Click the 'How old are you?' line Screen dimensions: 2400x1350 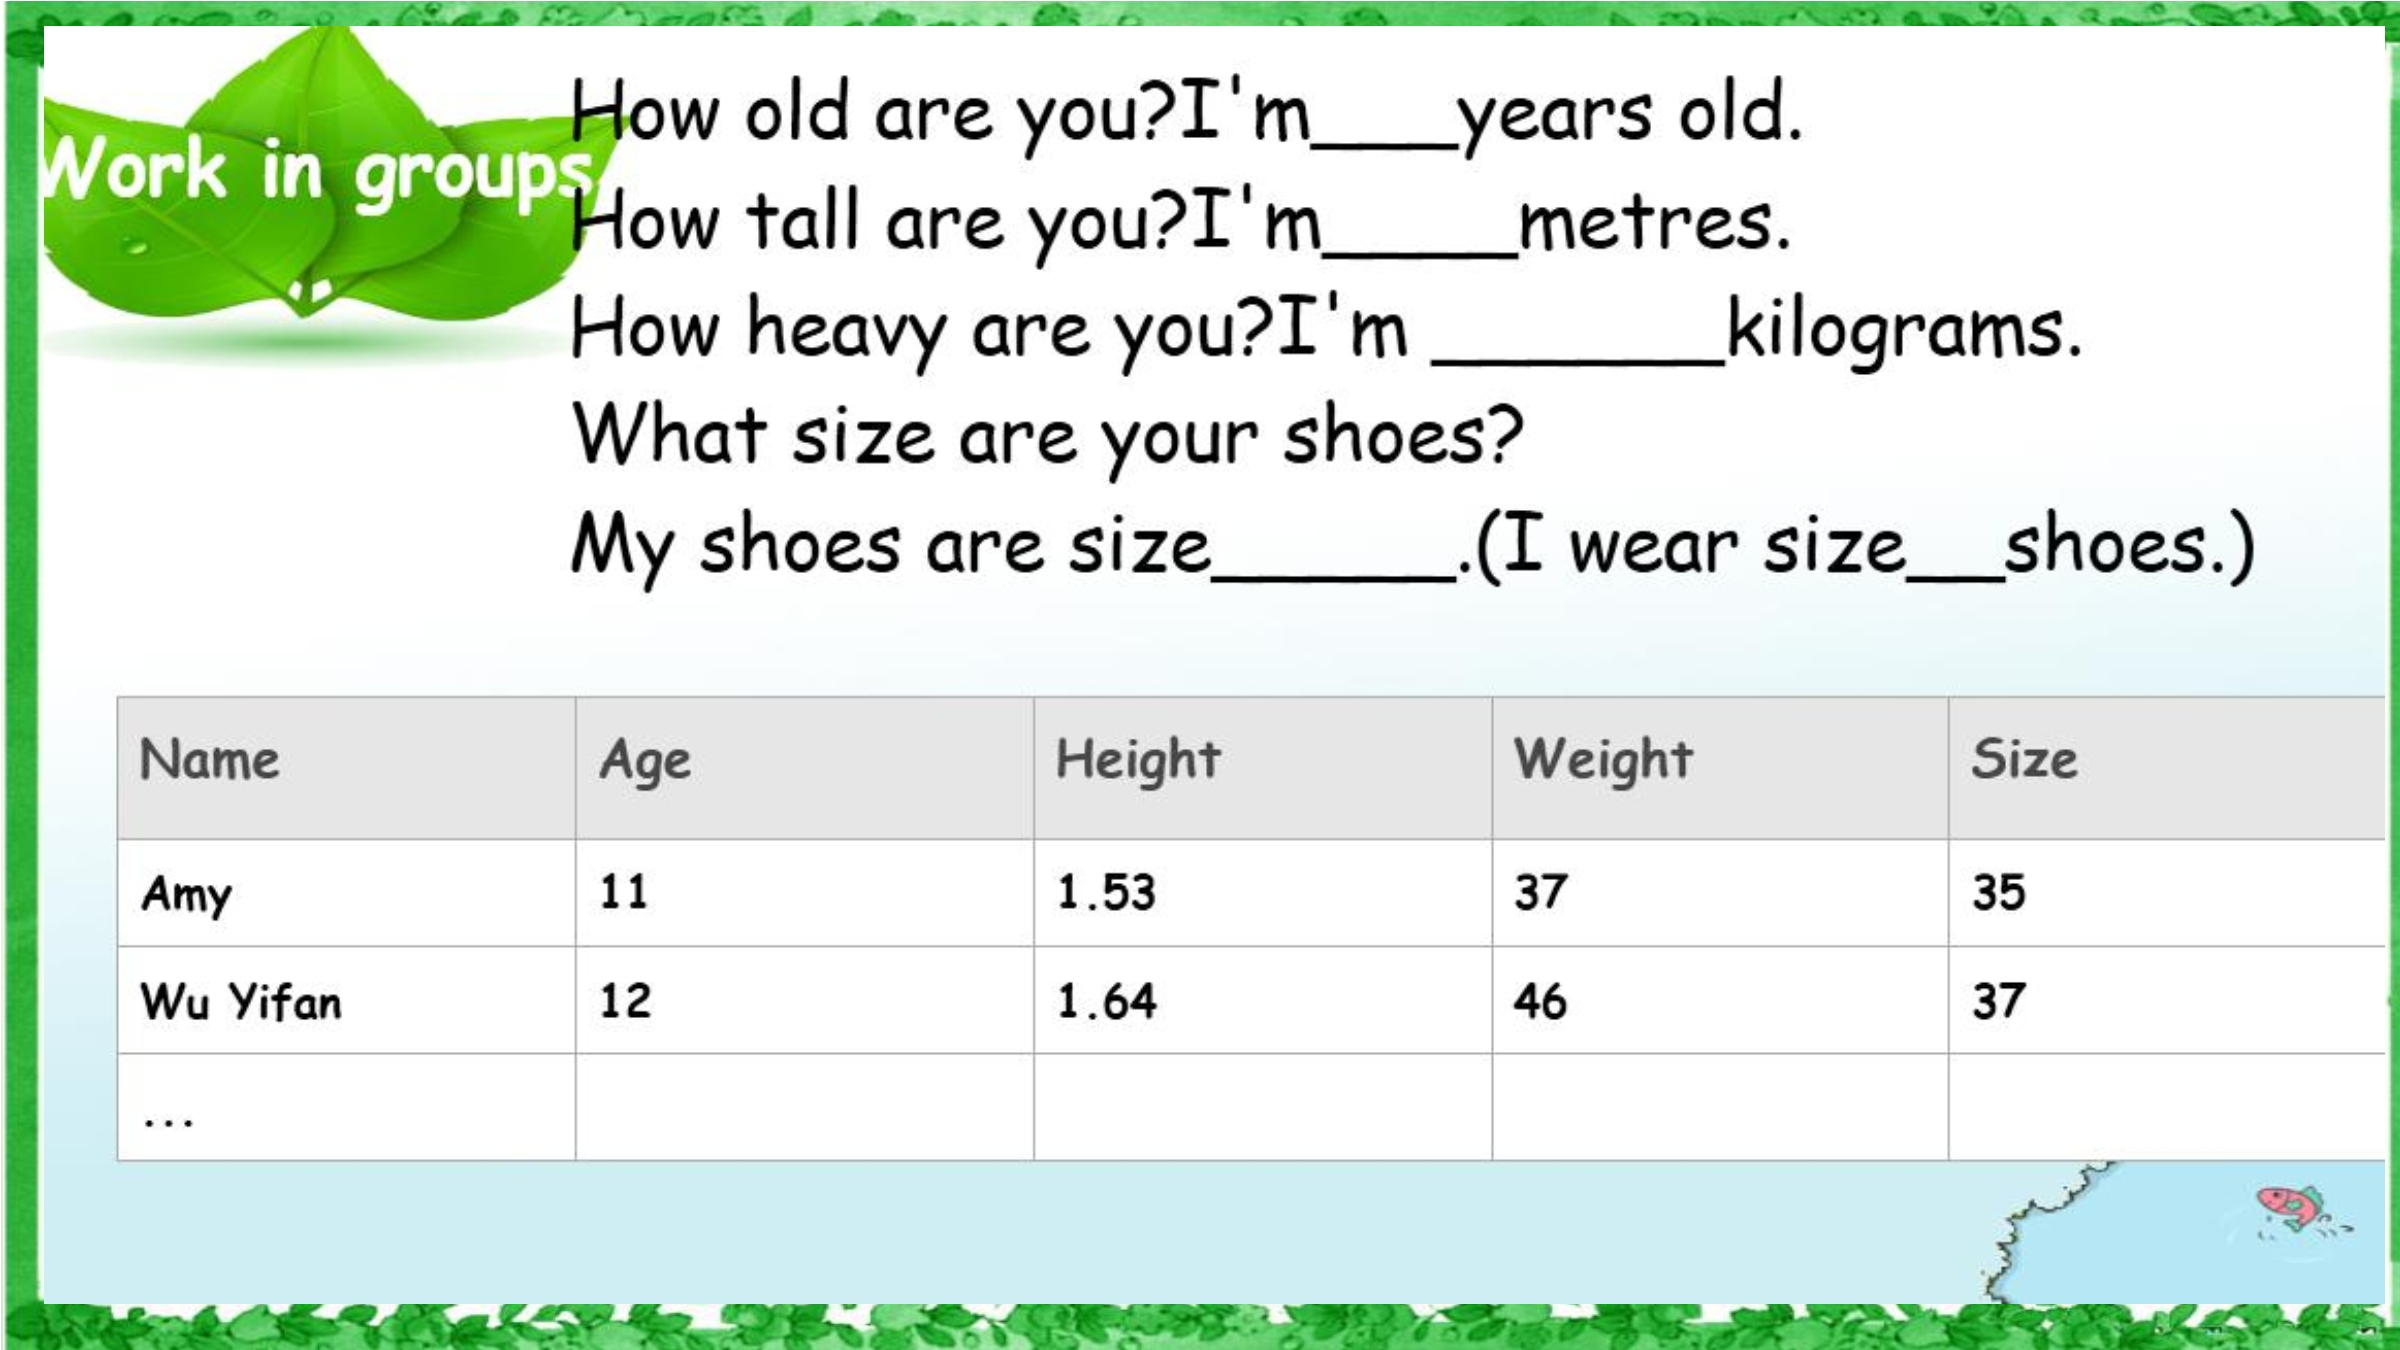[x=1186, y=115]
